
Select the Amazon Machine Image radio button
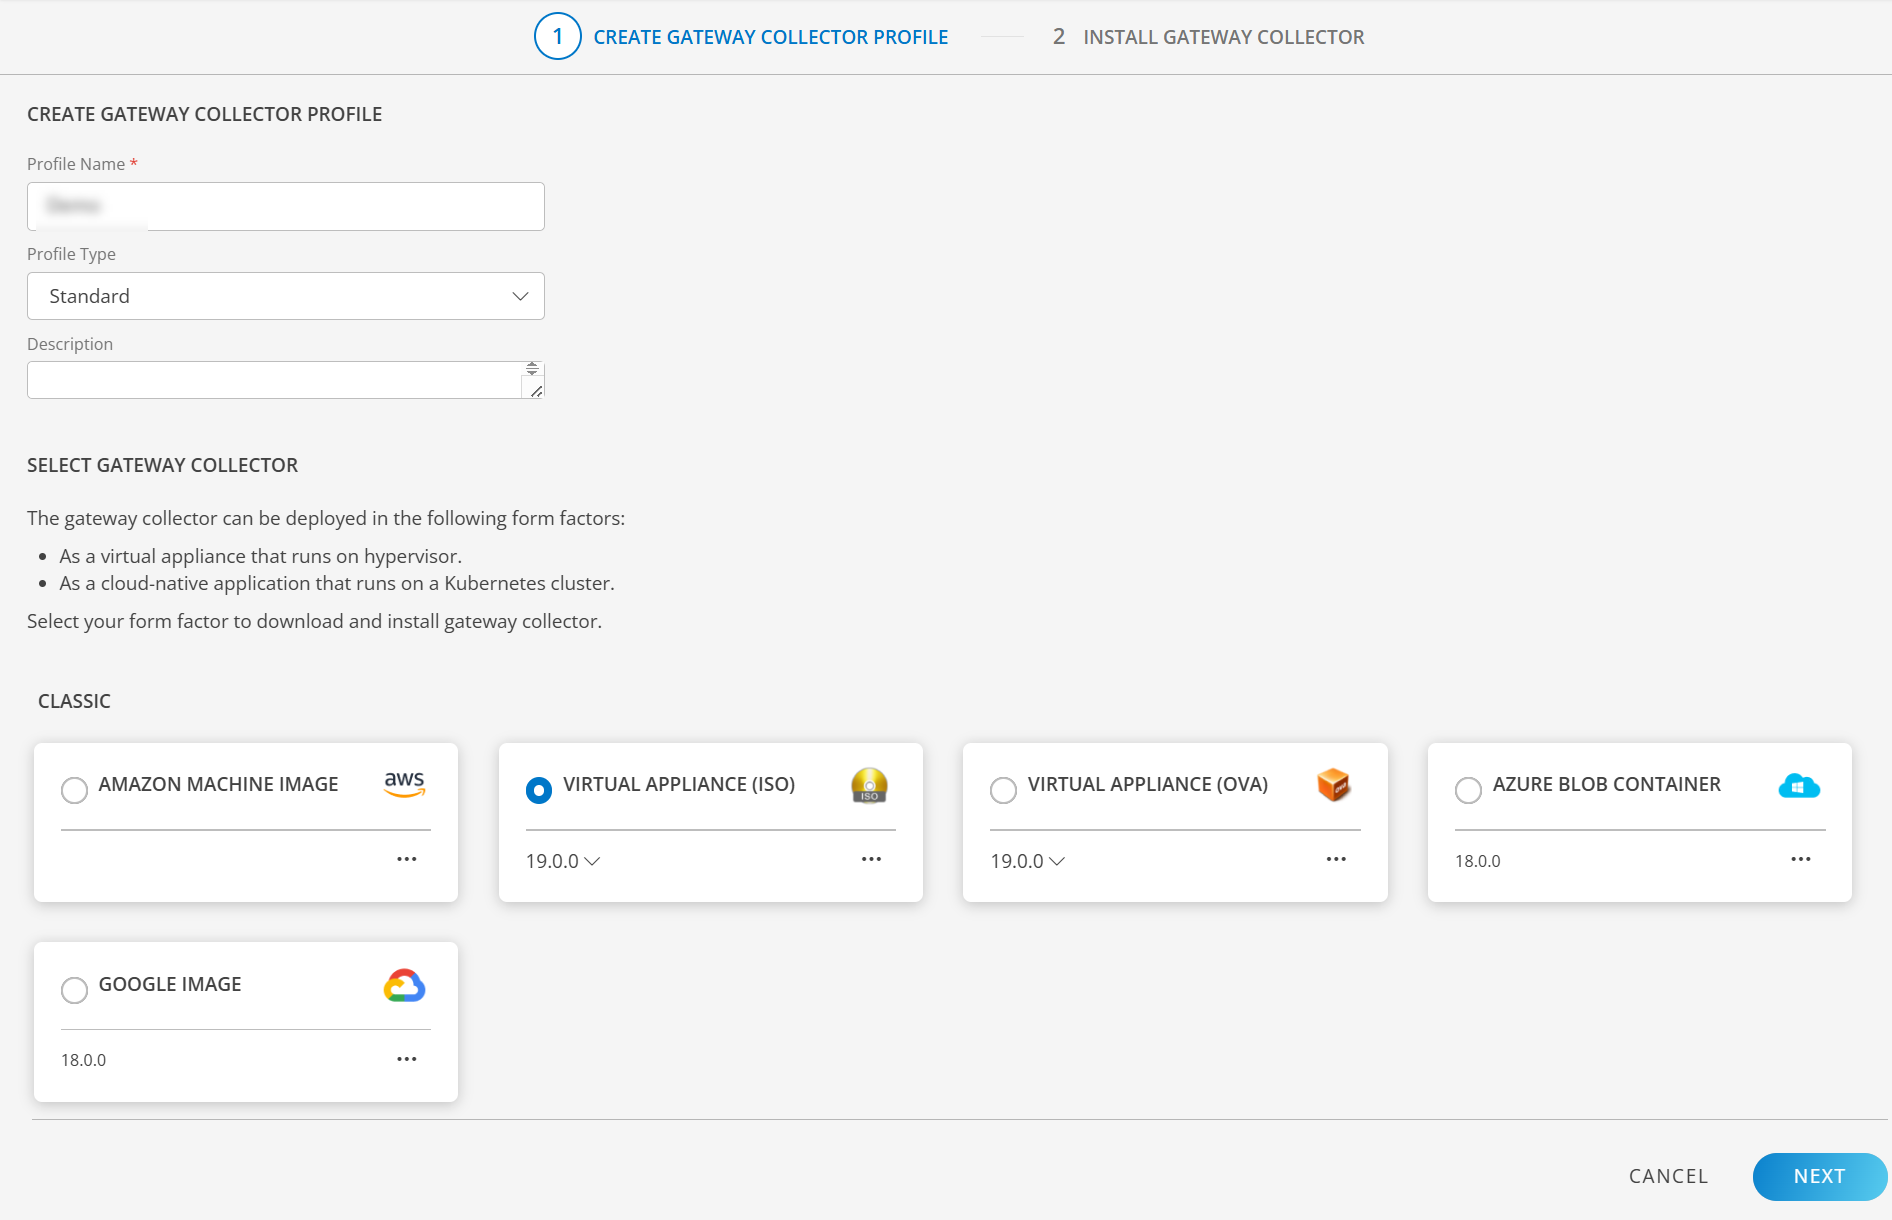74,790
